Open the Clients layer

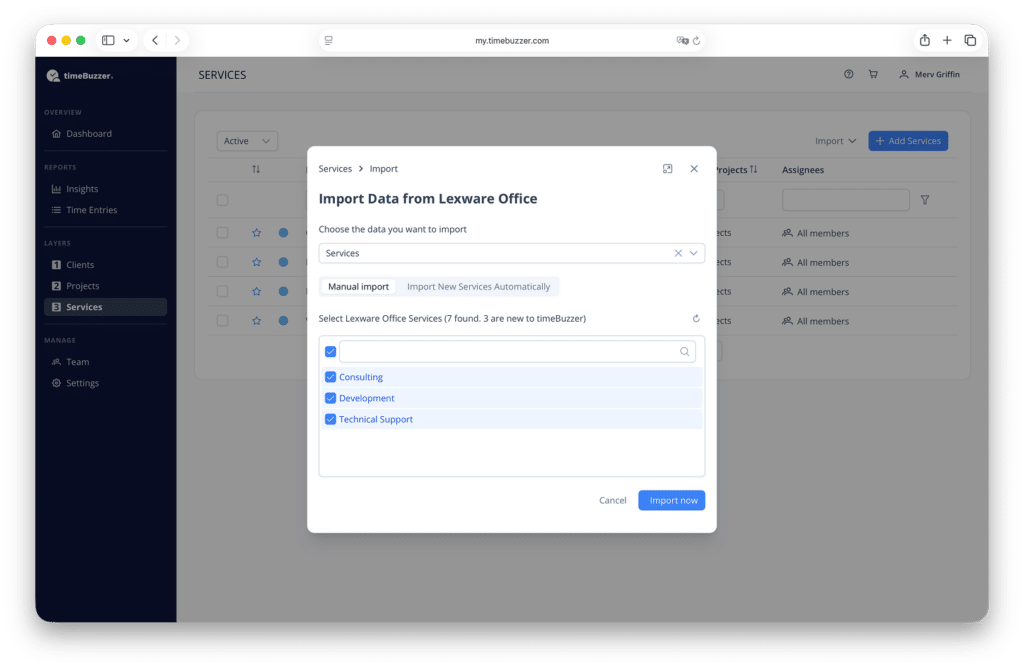[x=80, y=265]
